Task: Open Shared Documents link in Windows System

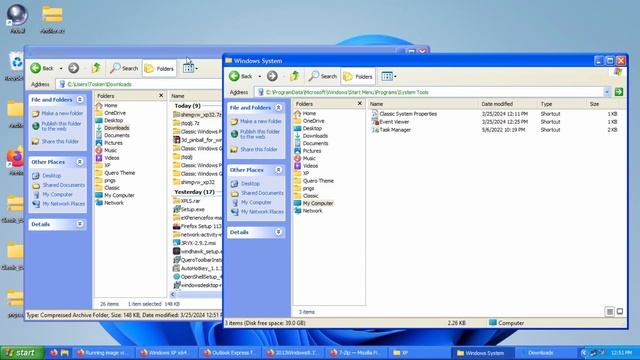Action: (x=262, y=193)
